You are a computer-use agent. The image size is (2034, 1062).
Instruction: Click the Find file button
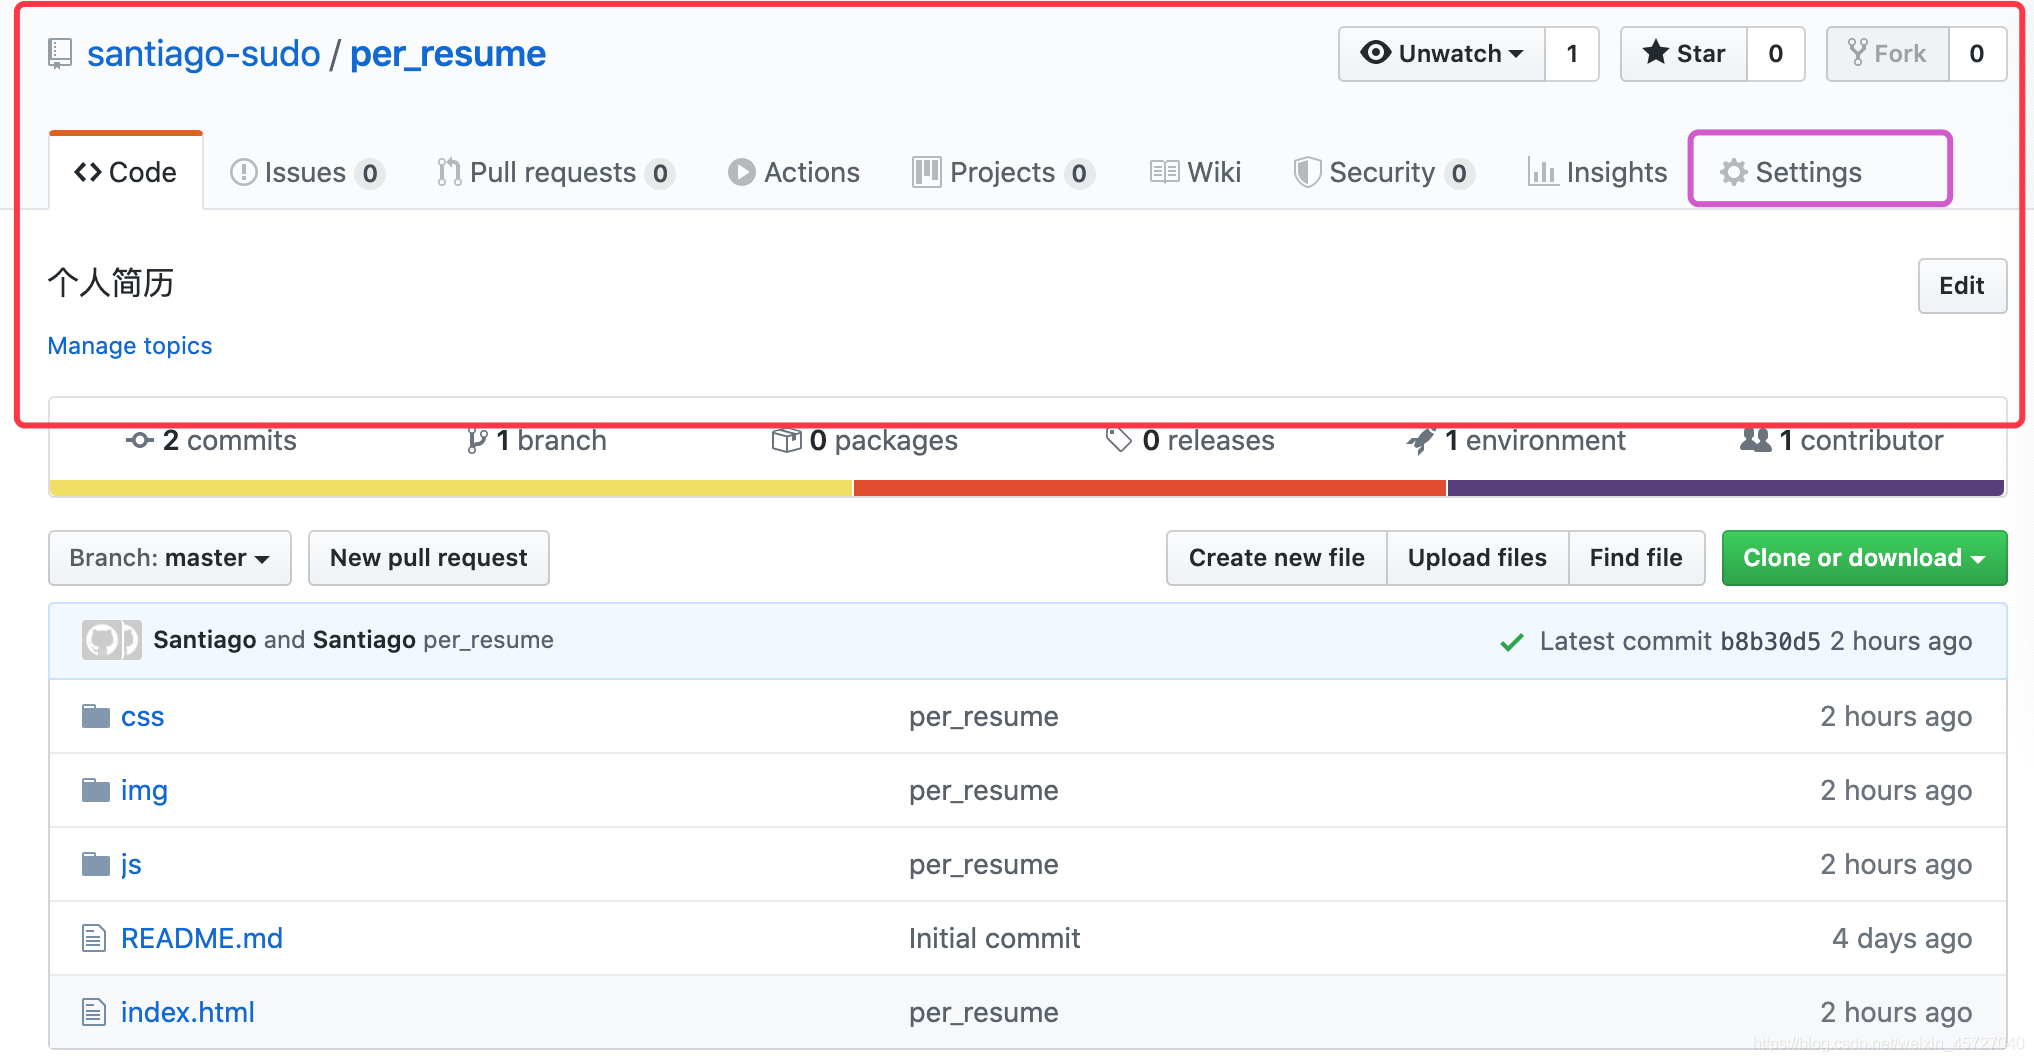pos(1637,558)
